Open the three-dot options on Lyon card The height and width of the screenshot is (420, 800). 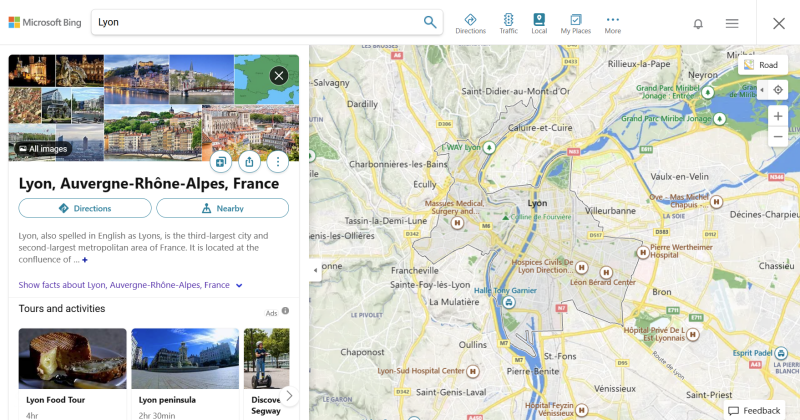click(277, 161)
